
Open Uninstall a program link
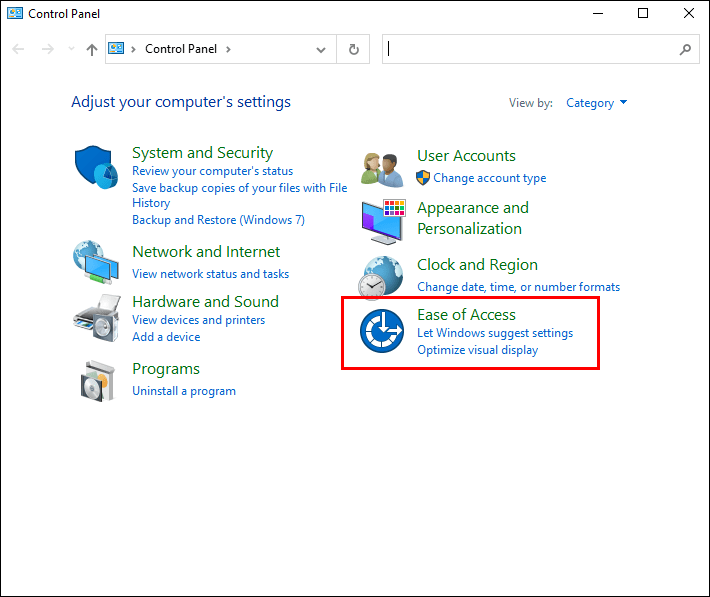(x=184, y=391)
